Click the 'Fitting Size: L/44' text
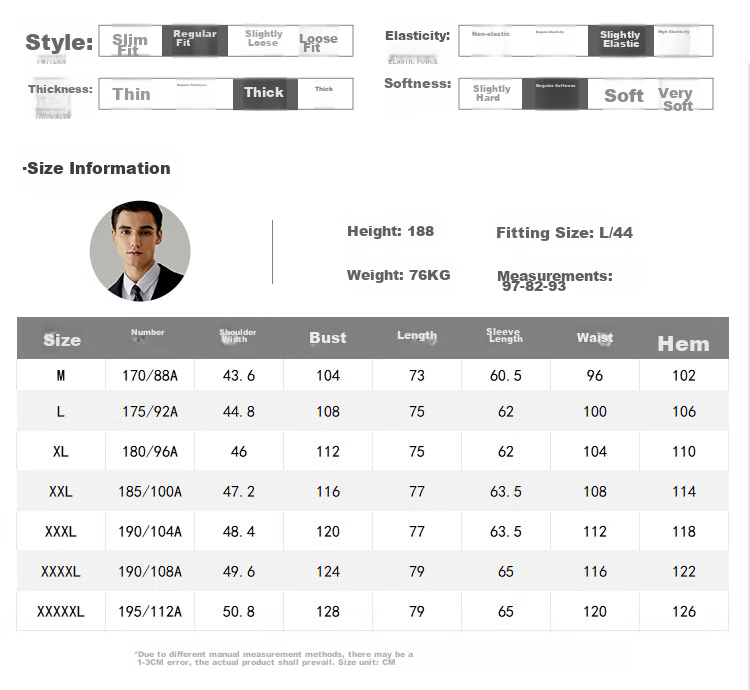 [564, 233]
